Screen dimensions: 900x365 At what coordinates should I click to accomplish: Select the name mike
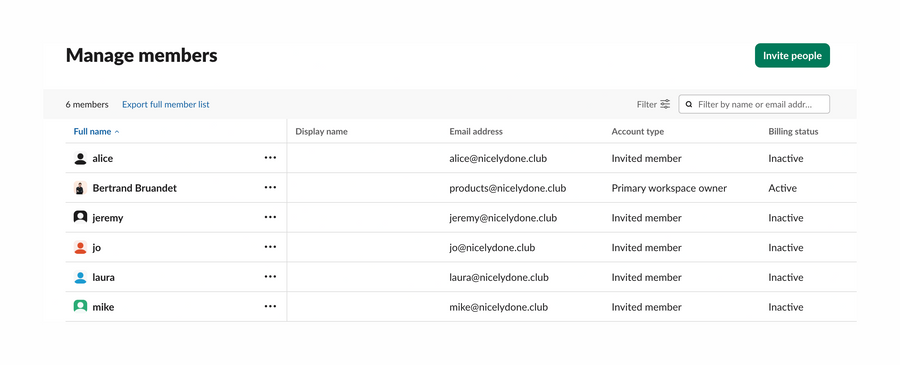pos(103,308)
